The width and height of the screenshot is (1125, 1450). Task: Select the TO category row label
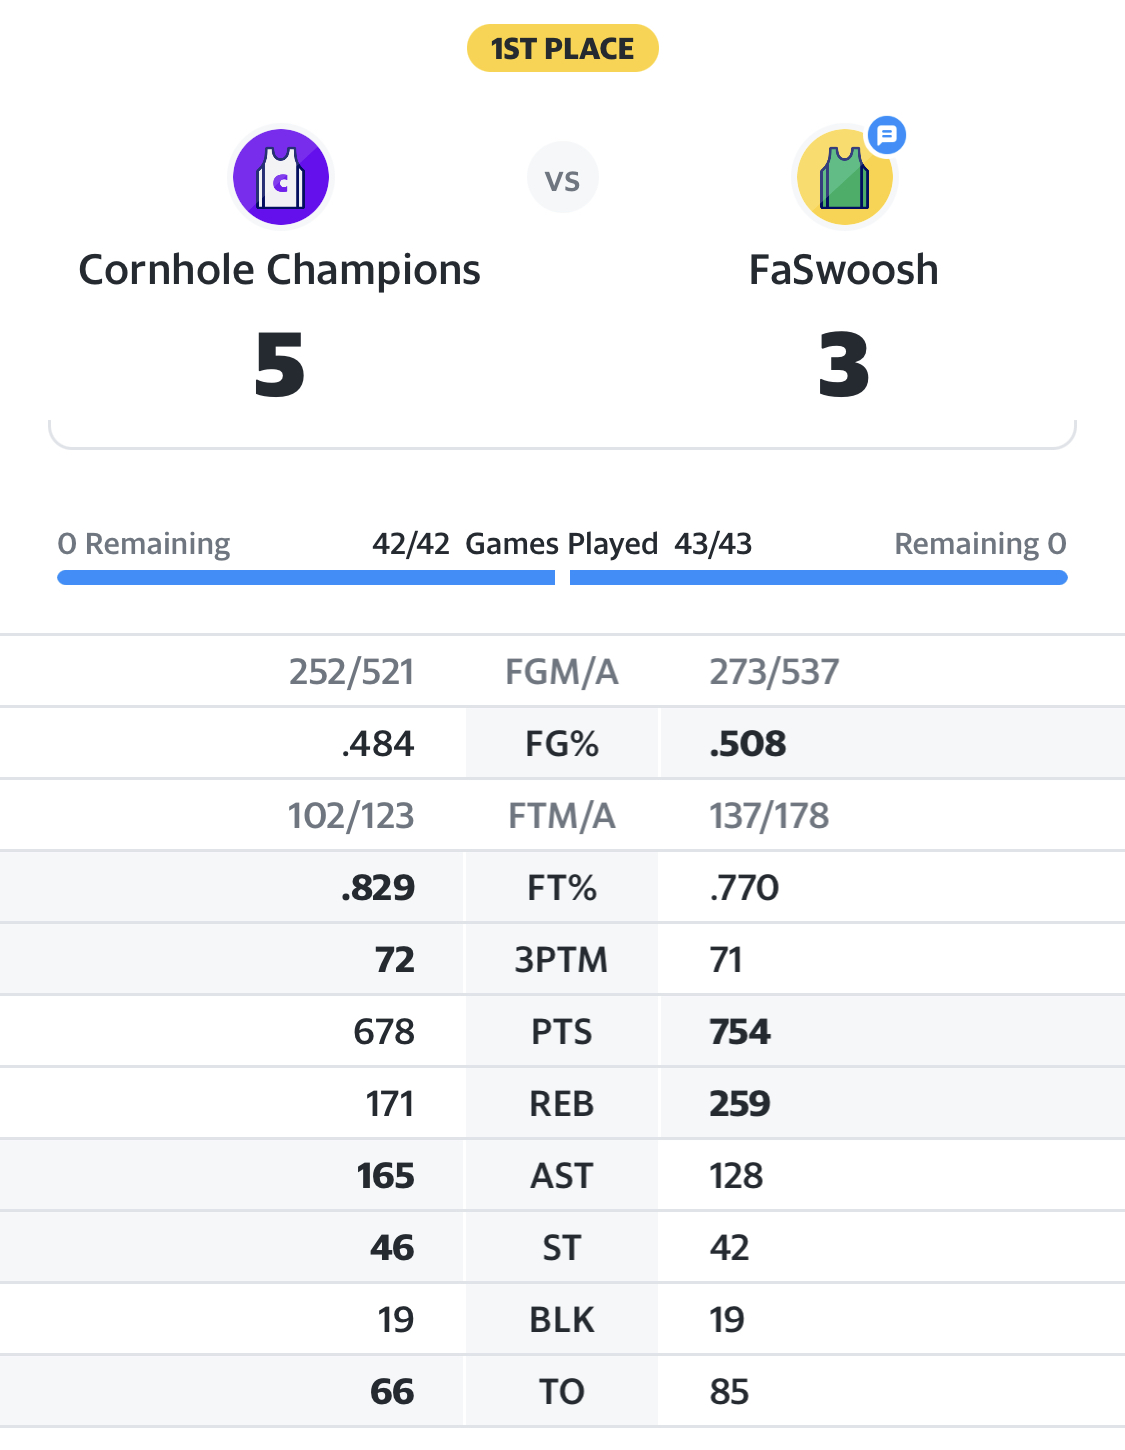pyautogui.click(x=562, y=1392)
